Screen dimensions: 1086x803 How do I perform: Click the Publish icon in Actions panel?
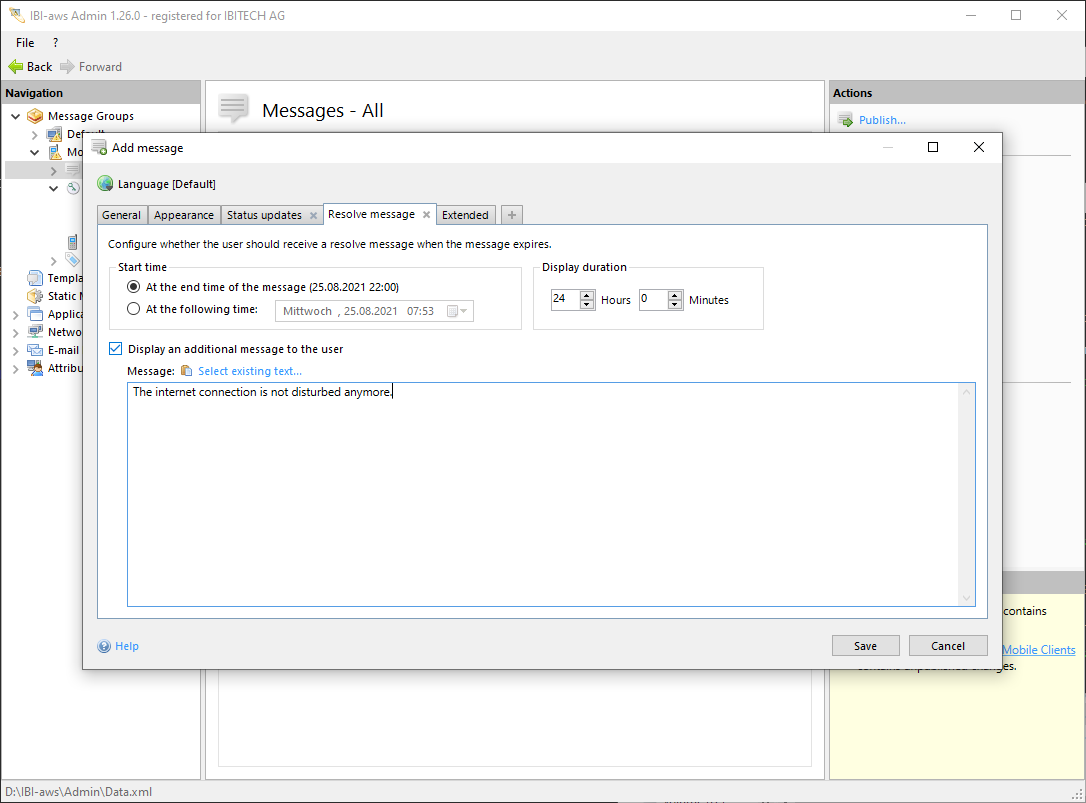click(845, 120)
